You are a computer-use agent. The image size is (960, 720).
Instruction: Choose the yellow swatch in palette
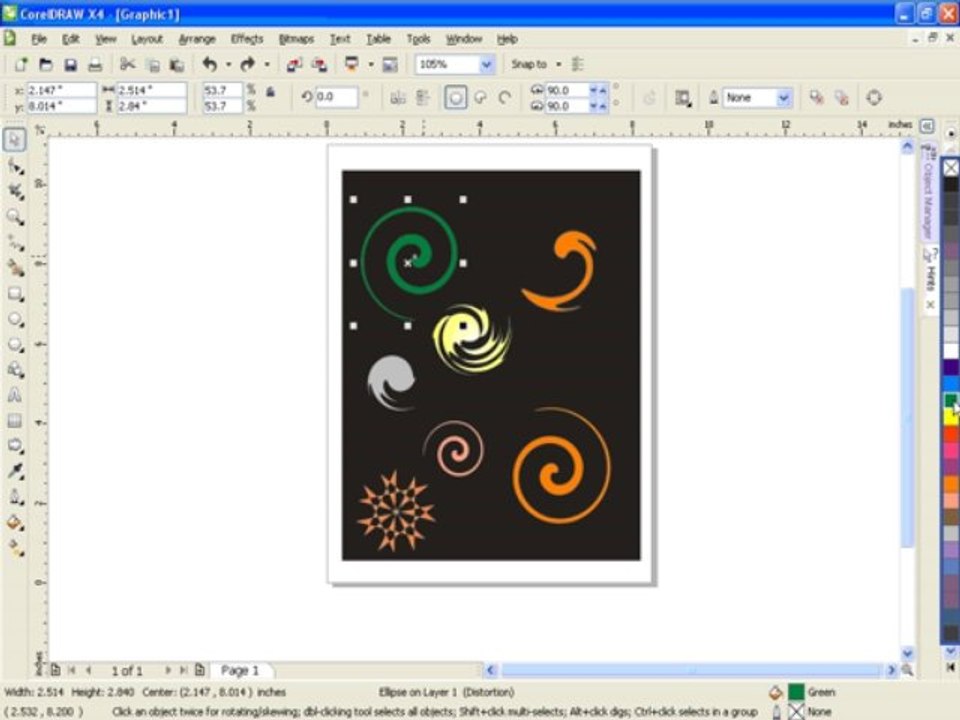(950, 418)
